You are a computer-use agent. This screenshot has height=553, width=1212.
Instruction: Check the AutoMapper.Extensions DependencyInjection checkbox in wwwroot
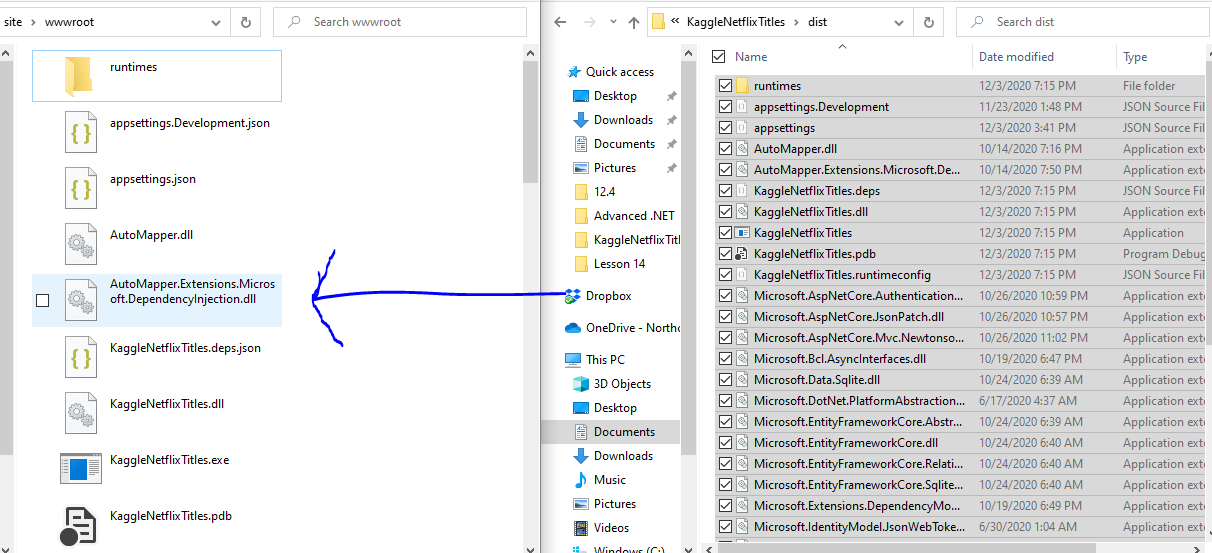(42, 300)
